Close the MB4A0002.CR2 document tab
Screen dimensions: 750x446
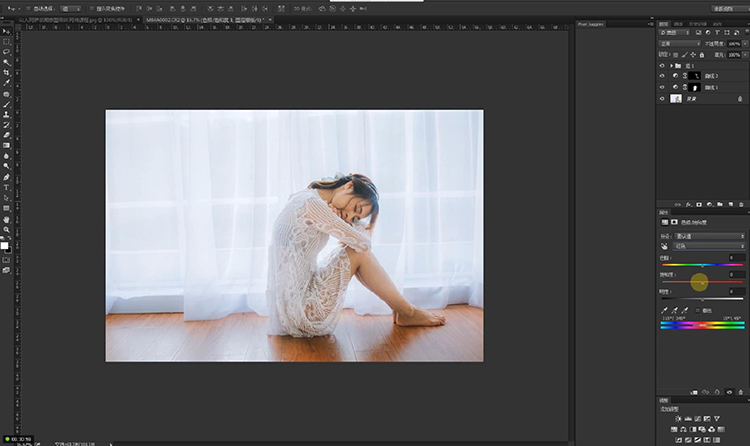pyautogui.click(x=270, y=20)
